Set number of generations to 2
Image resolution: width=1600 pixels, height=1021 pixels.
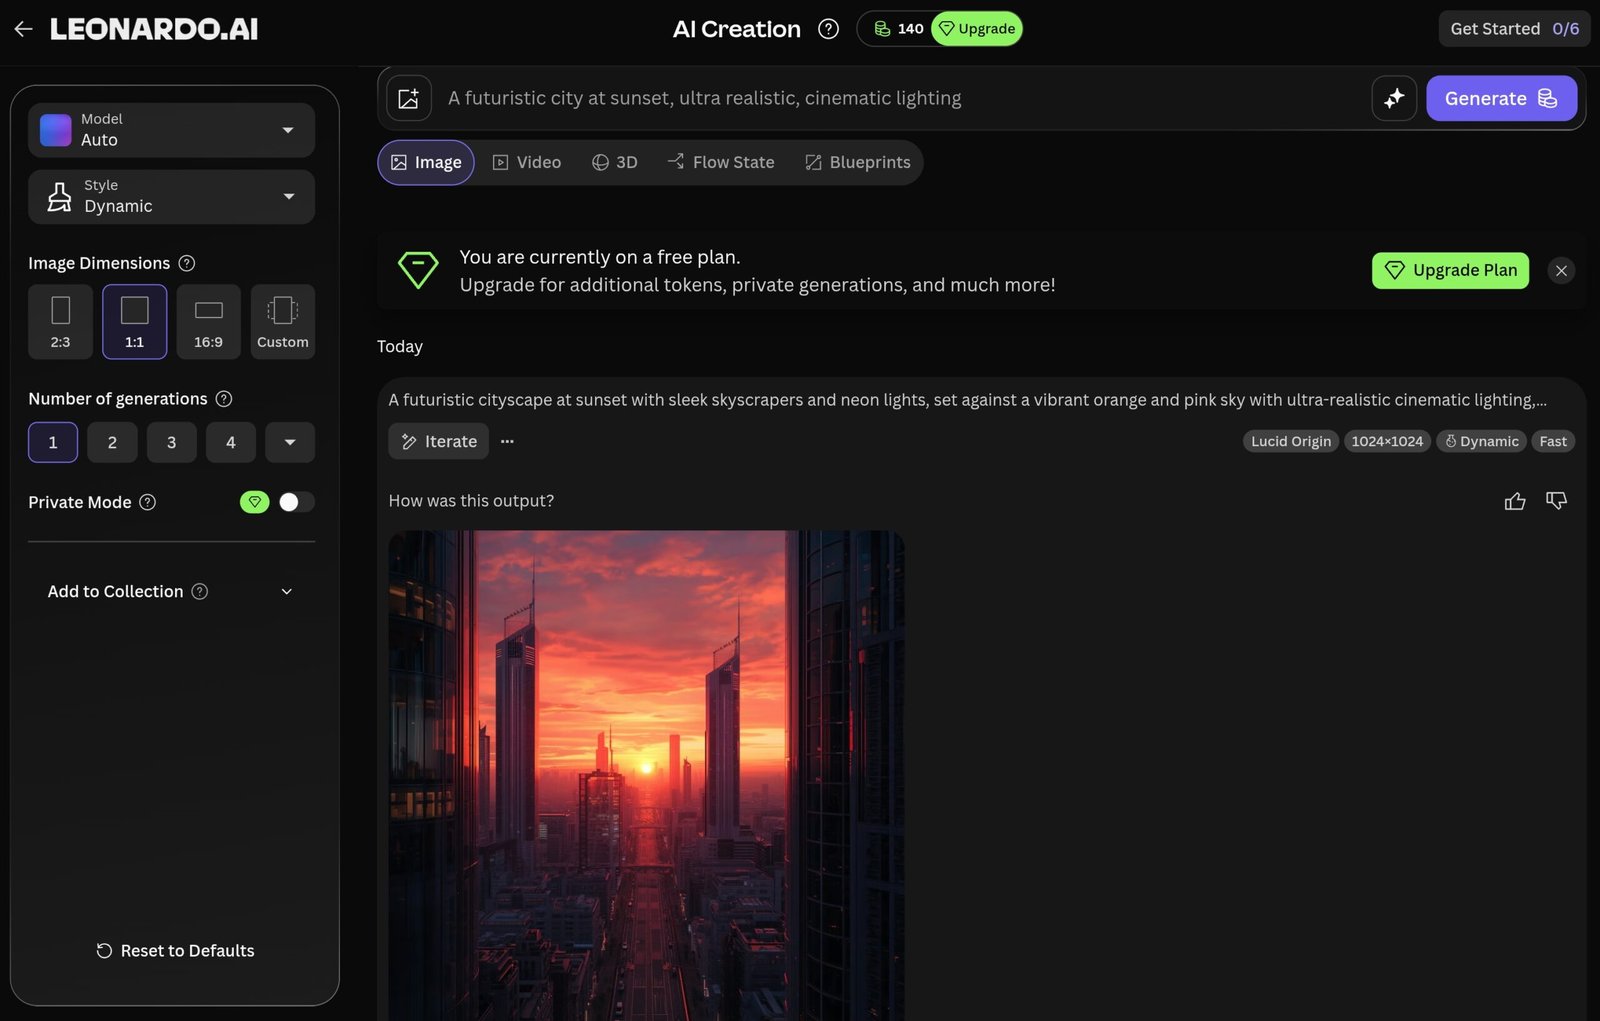tap(112, 442)
